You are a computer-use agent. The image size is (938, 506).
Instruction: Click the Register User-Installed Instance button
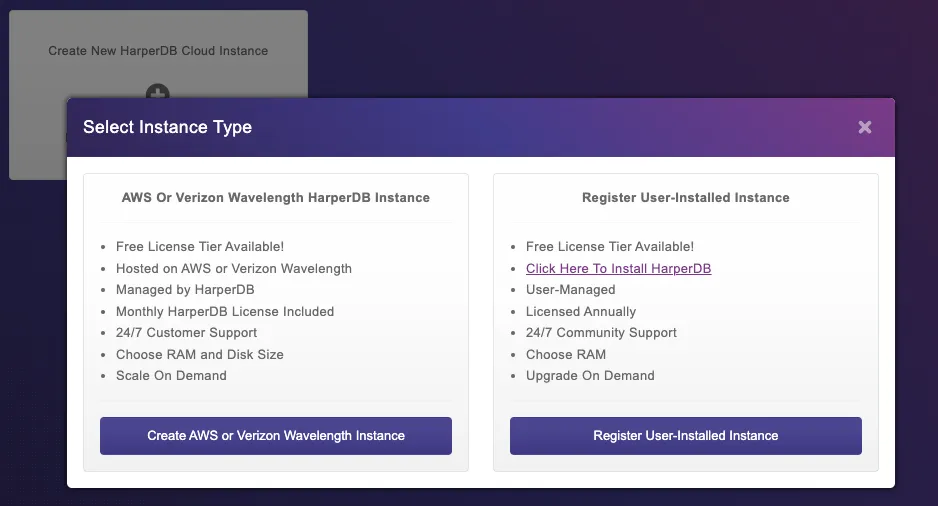(686, 435)
